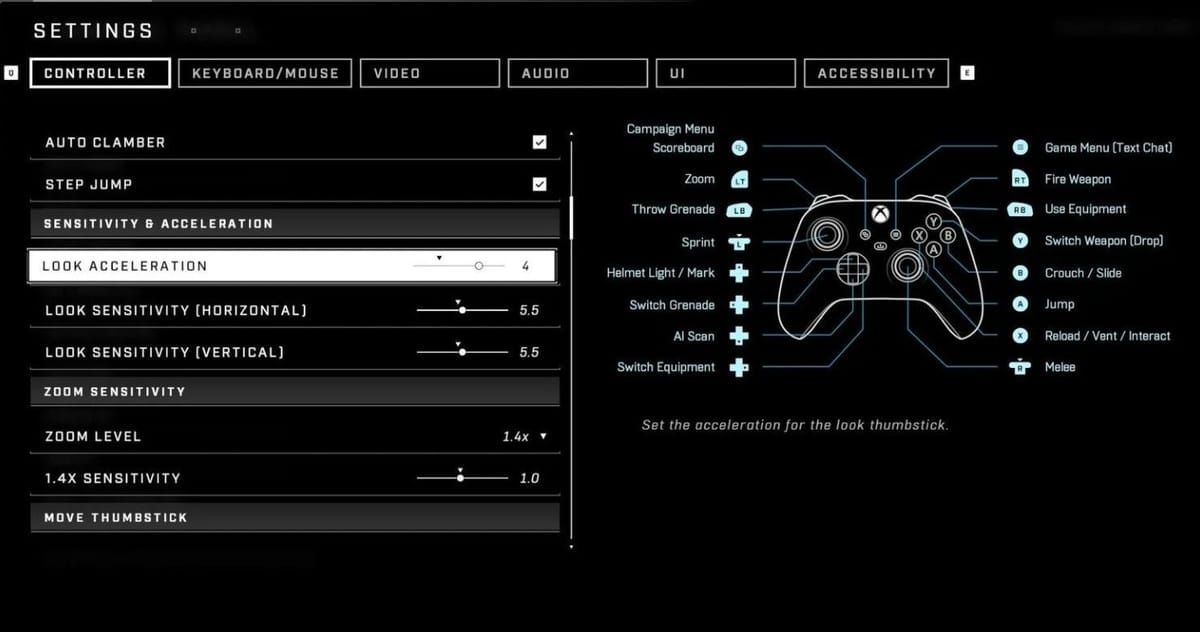Expand the Look Acceleration value dropdown
This screenshot has height=632, width=1200.
(439, 257)
